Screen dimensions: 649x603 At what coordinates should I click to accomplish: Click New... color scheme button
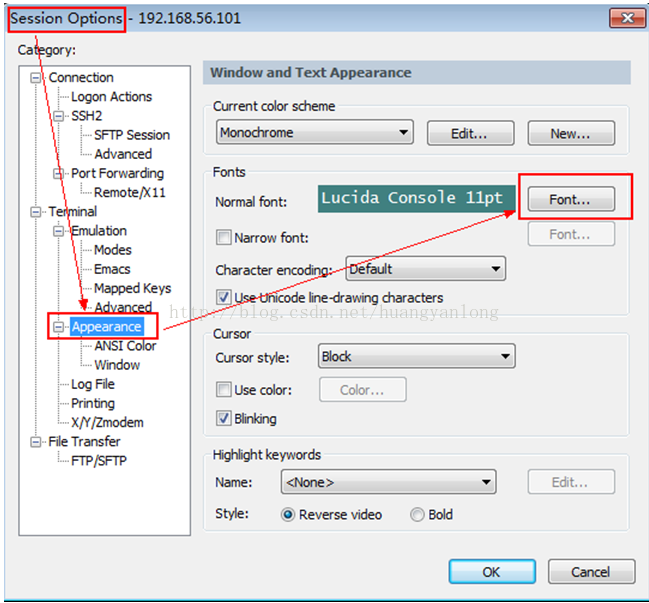(571, 133)
